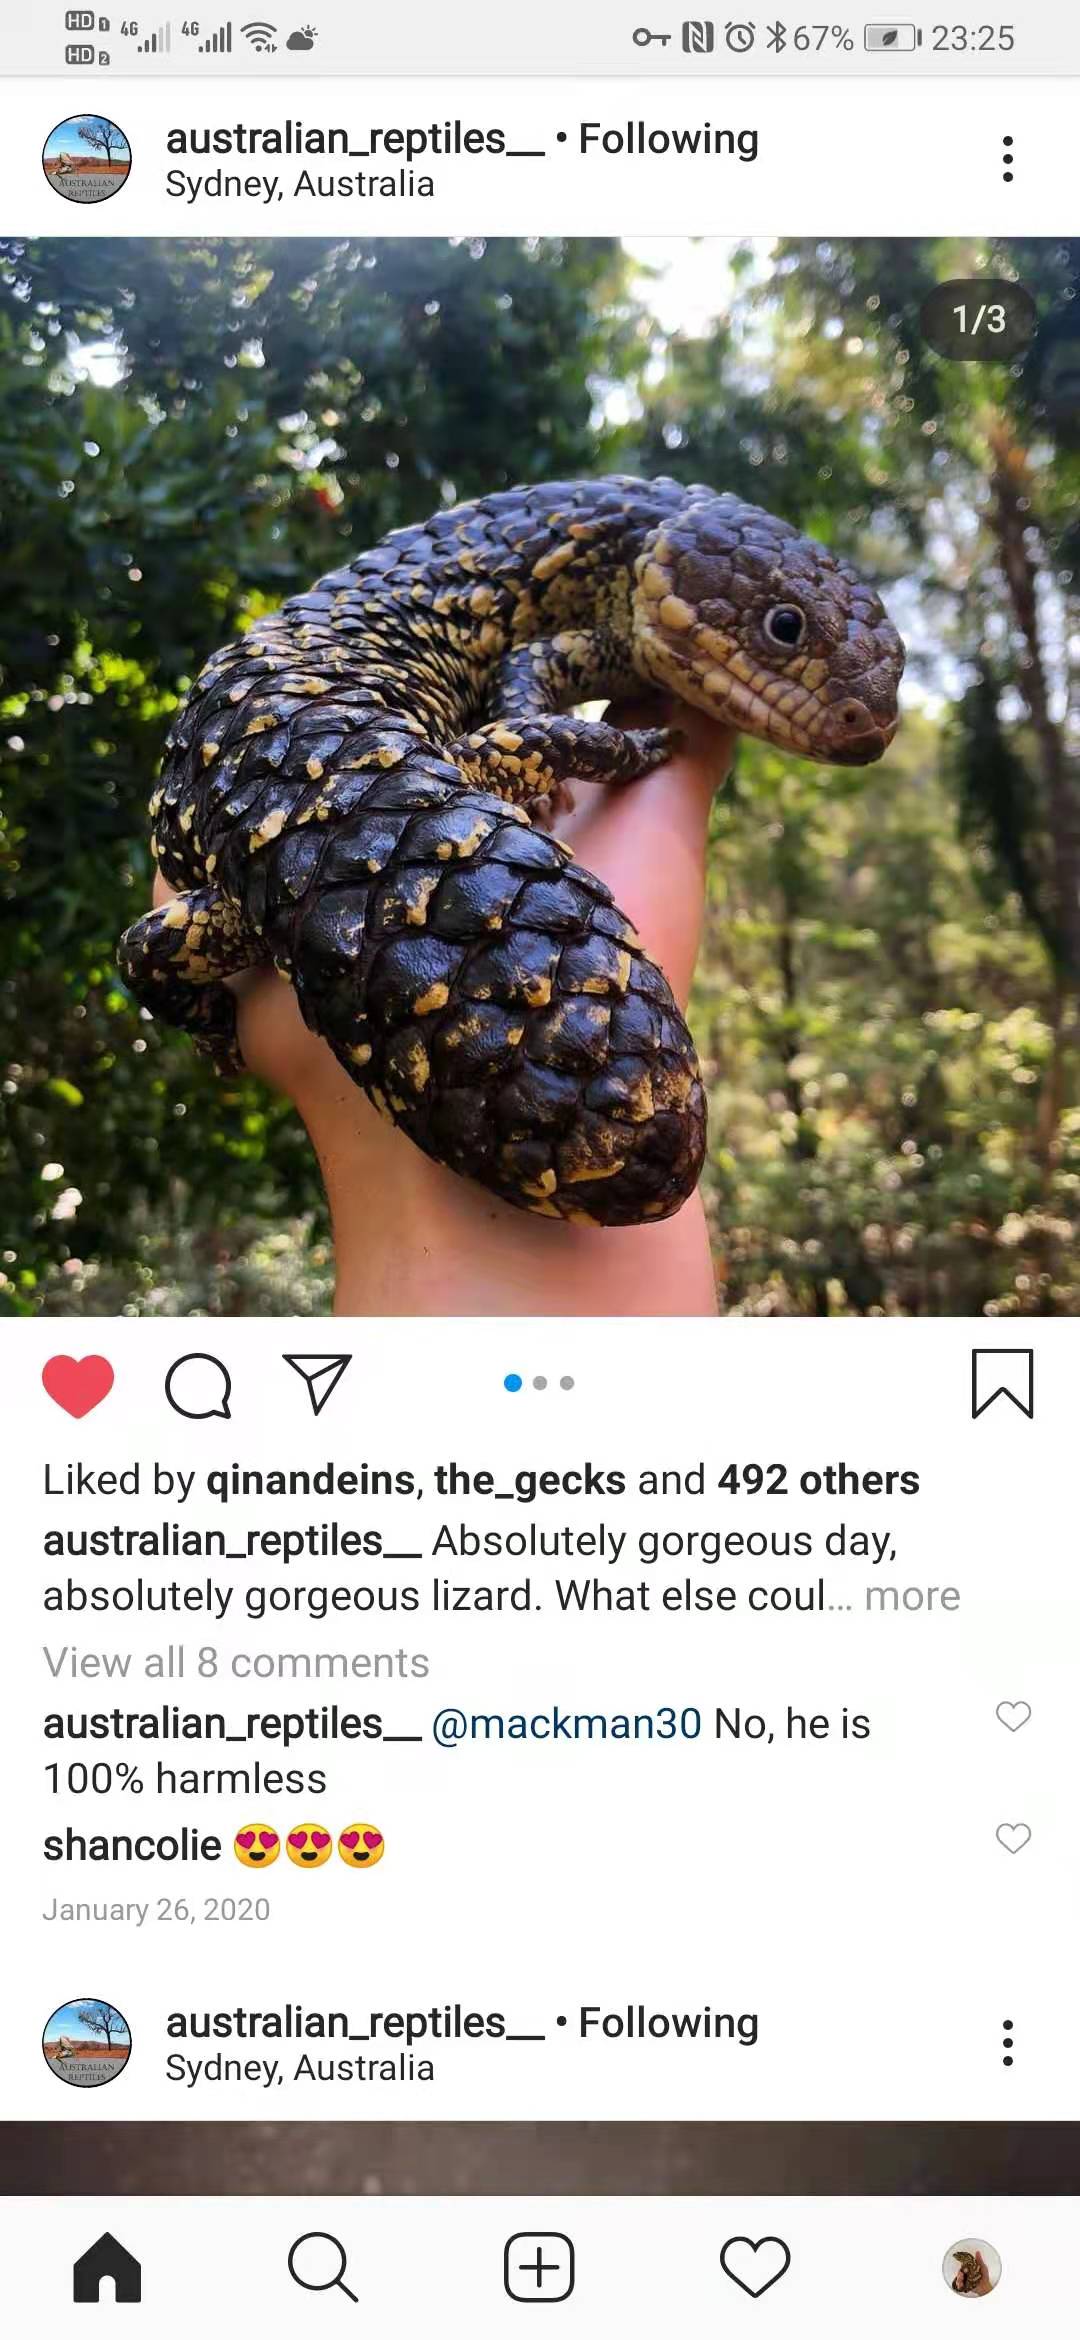Save post with bookmark icon
Viewport: 1080px width, 2340px height.
point(1002,1384)
